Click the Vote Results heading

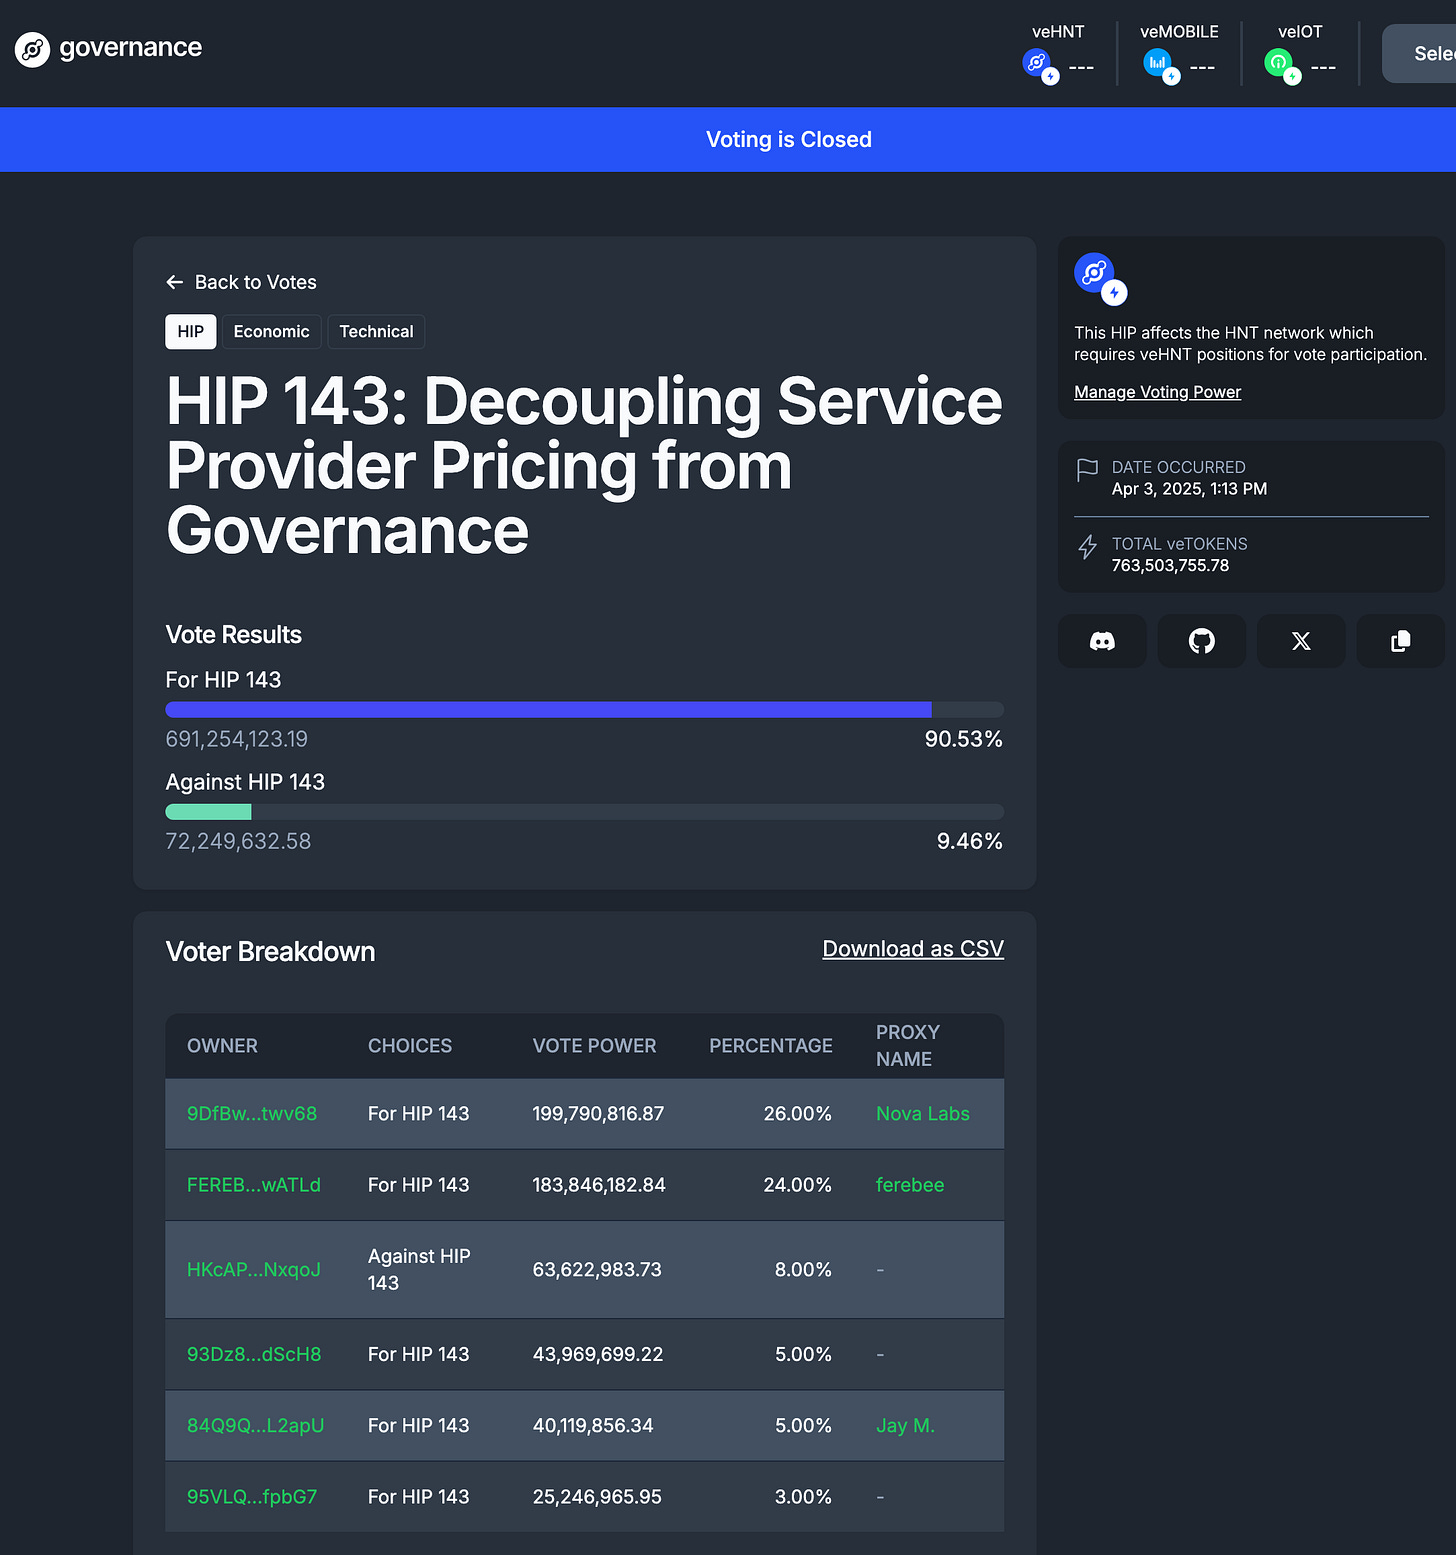(x=233, y=635)
